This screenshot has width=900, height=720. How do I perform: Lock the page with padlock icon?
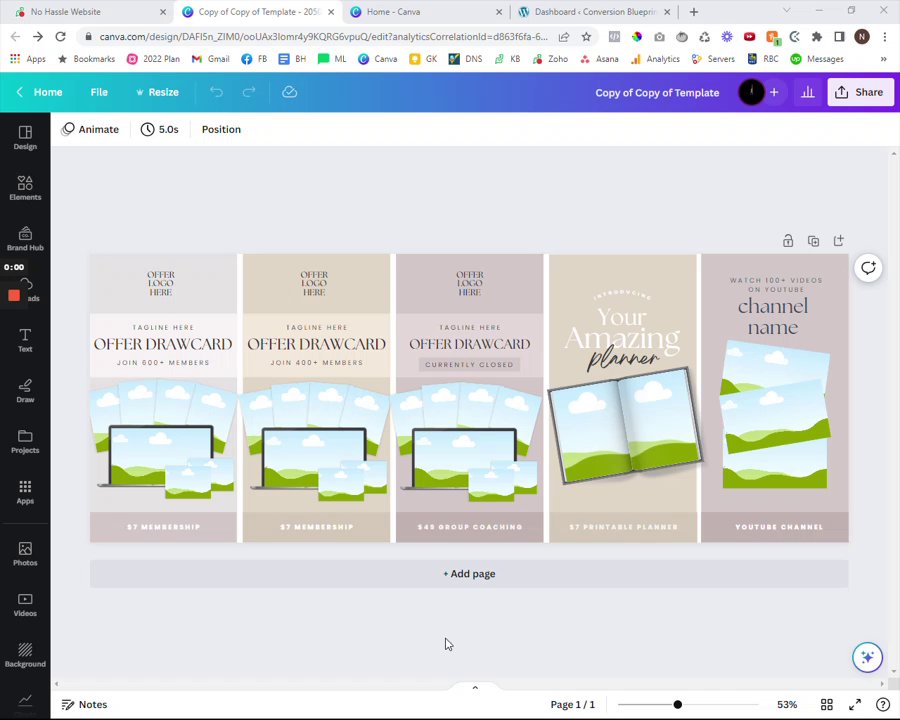coord(788,241)
